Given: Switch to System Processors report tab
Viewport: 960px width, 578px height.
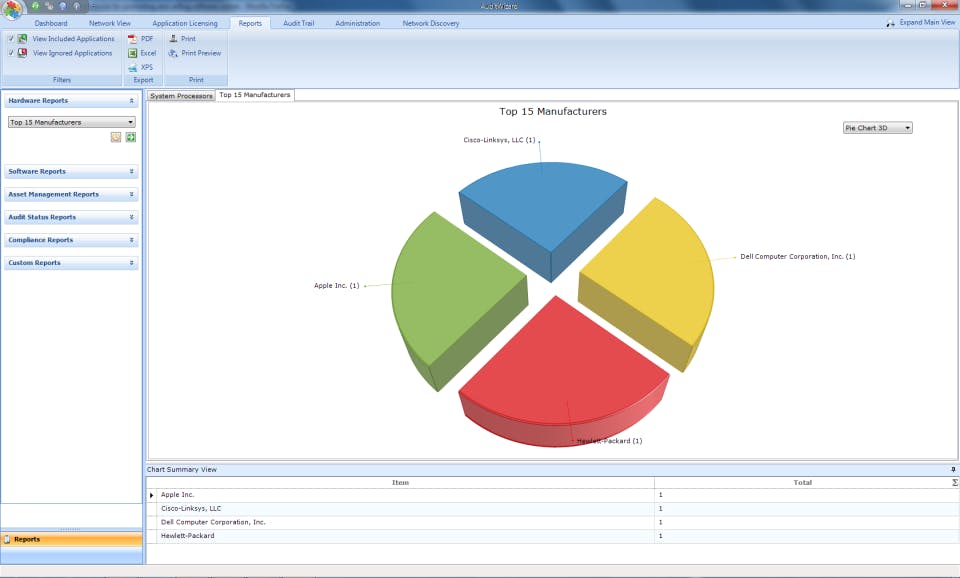Looking at the screenshot, I should pyautogui.click(x=181, y=96).
